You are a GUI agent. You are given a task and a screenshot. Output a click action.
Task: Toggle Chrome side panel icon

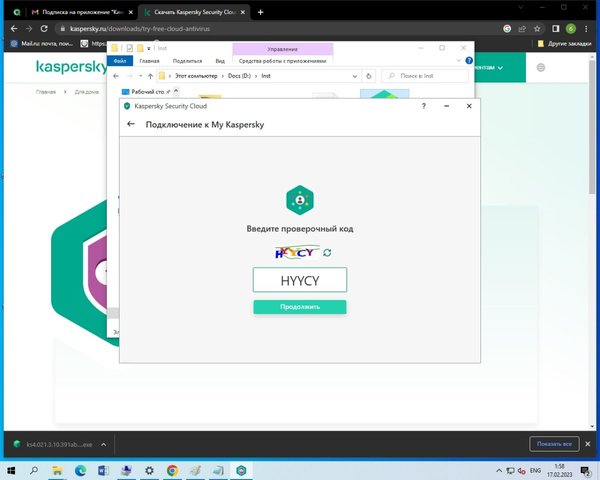[x=556, y=29]
